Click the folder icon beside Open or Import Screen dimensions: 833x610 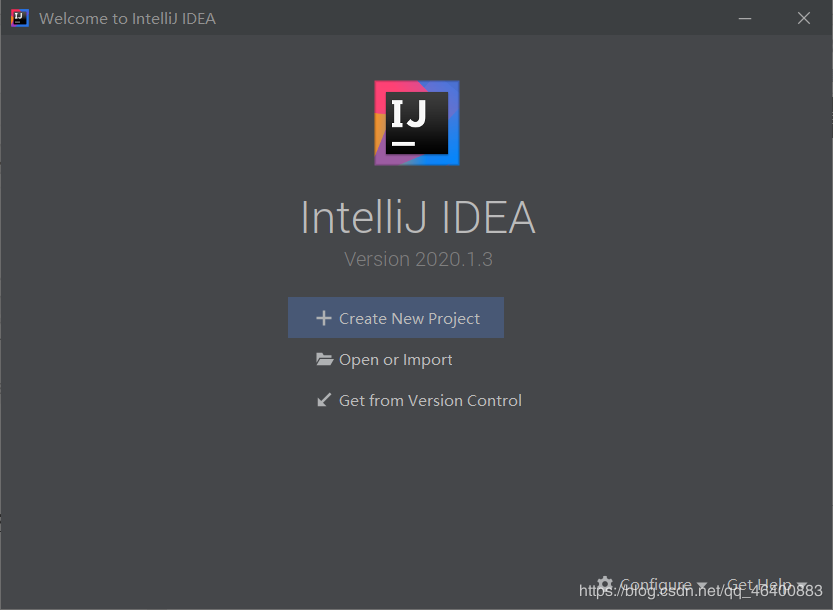324,360
